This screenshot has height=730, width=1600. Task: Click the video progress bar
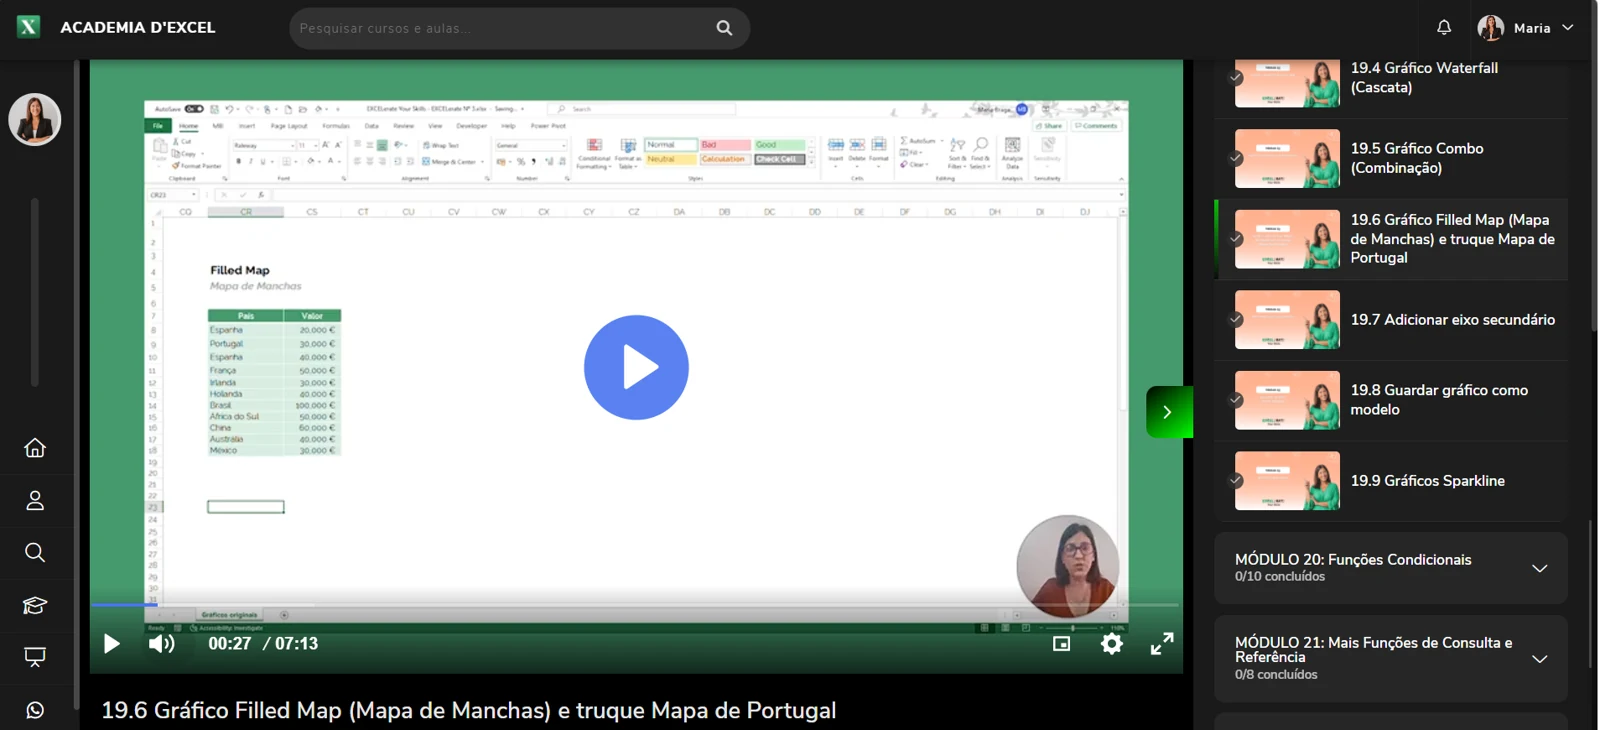(x=636, y=605)
